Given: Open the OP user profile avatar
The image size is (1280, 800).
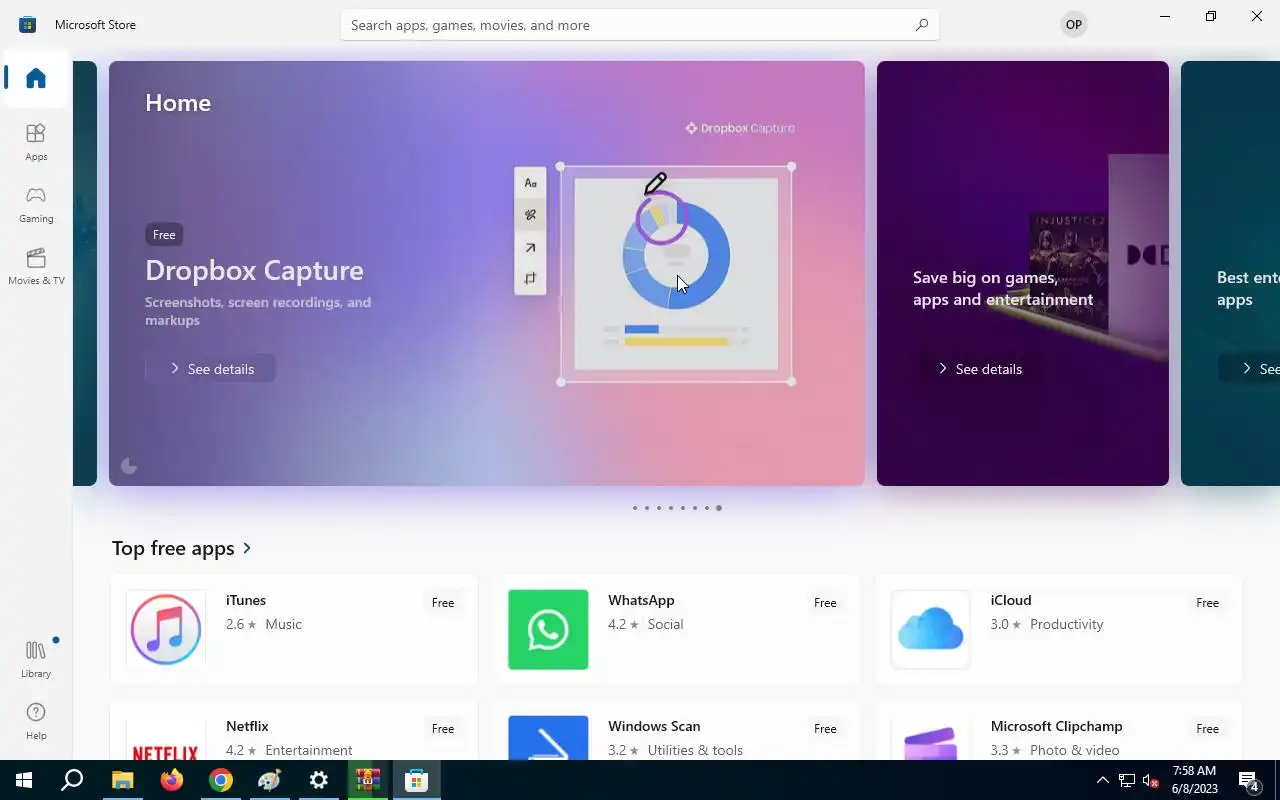Looking at the screenshot, I should 1074,25.
